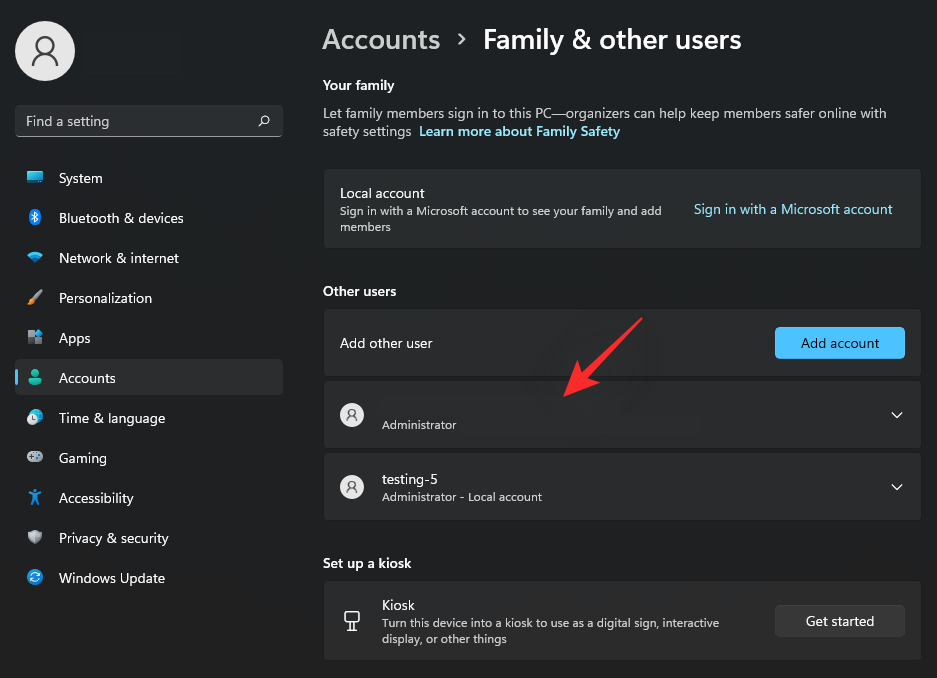Click the System monitor icon in sidebar
The width and height of the screenshot is (937, 678).
[35, 178]
